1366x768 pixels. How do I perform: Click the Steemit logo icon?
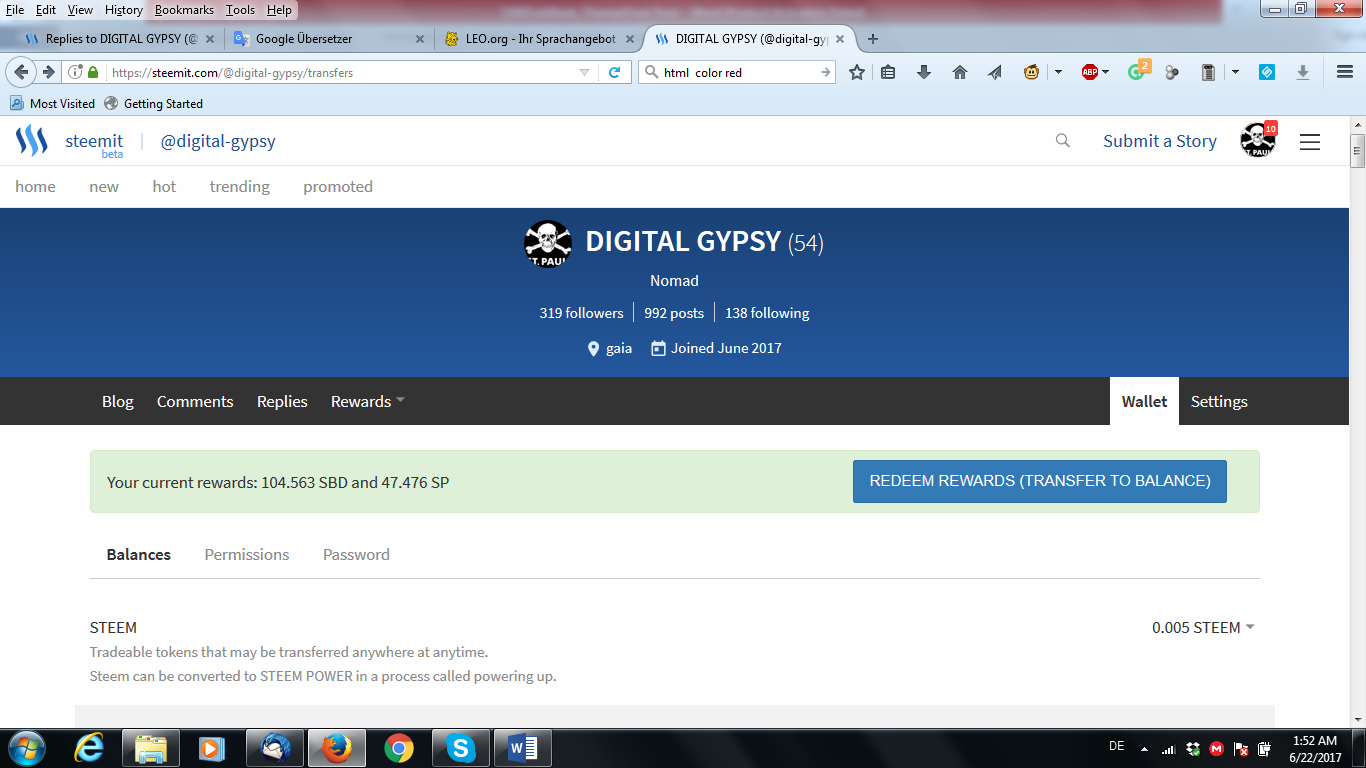pyautogui.click(x=32, y=141)
